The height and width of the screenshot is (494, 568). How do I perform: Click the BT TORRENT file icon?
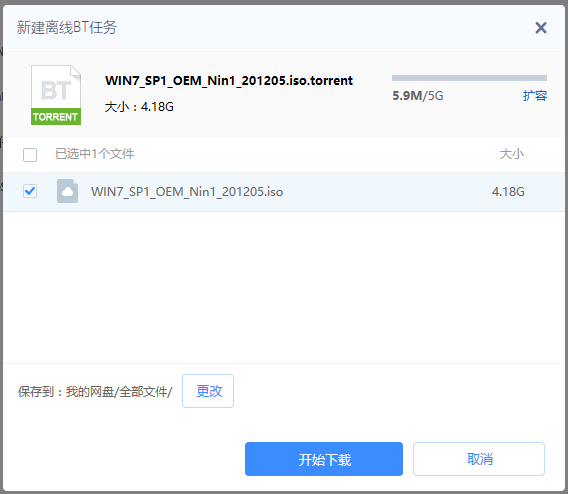tap(56, 95)
